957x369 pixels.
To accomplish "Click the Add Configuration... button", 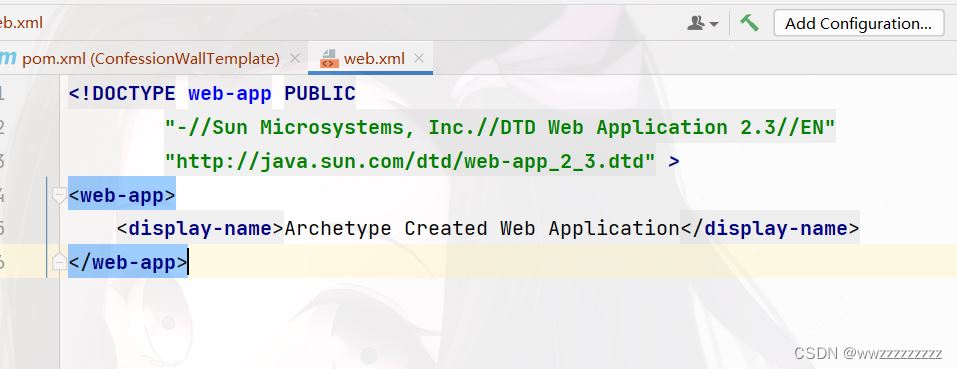I will point(858,23).
